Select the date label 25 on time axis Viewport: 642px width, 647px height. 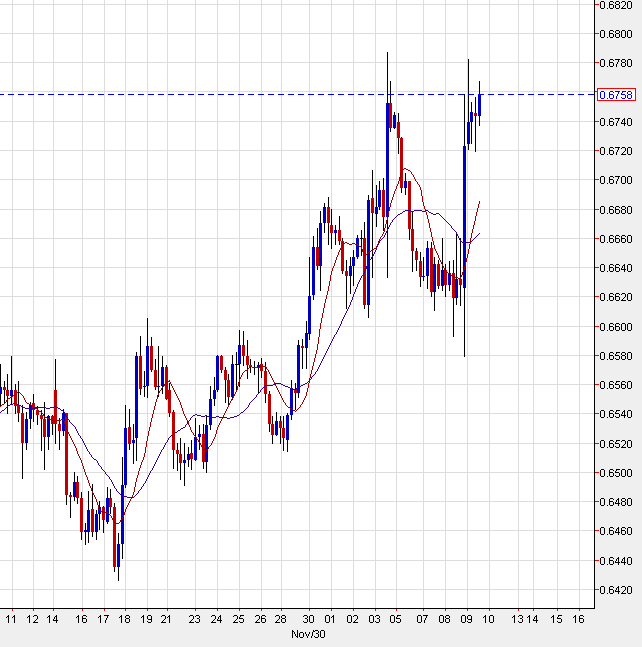[238, 619]
